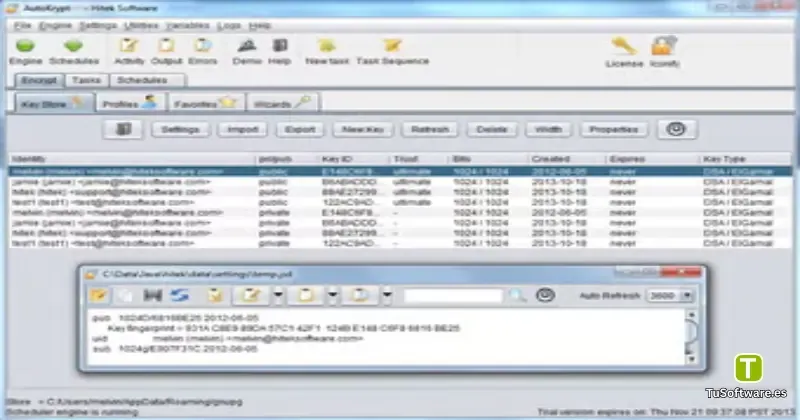
Task: Click the refresh arrows icon in log viewer
Action: 180,295
